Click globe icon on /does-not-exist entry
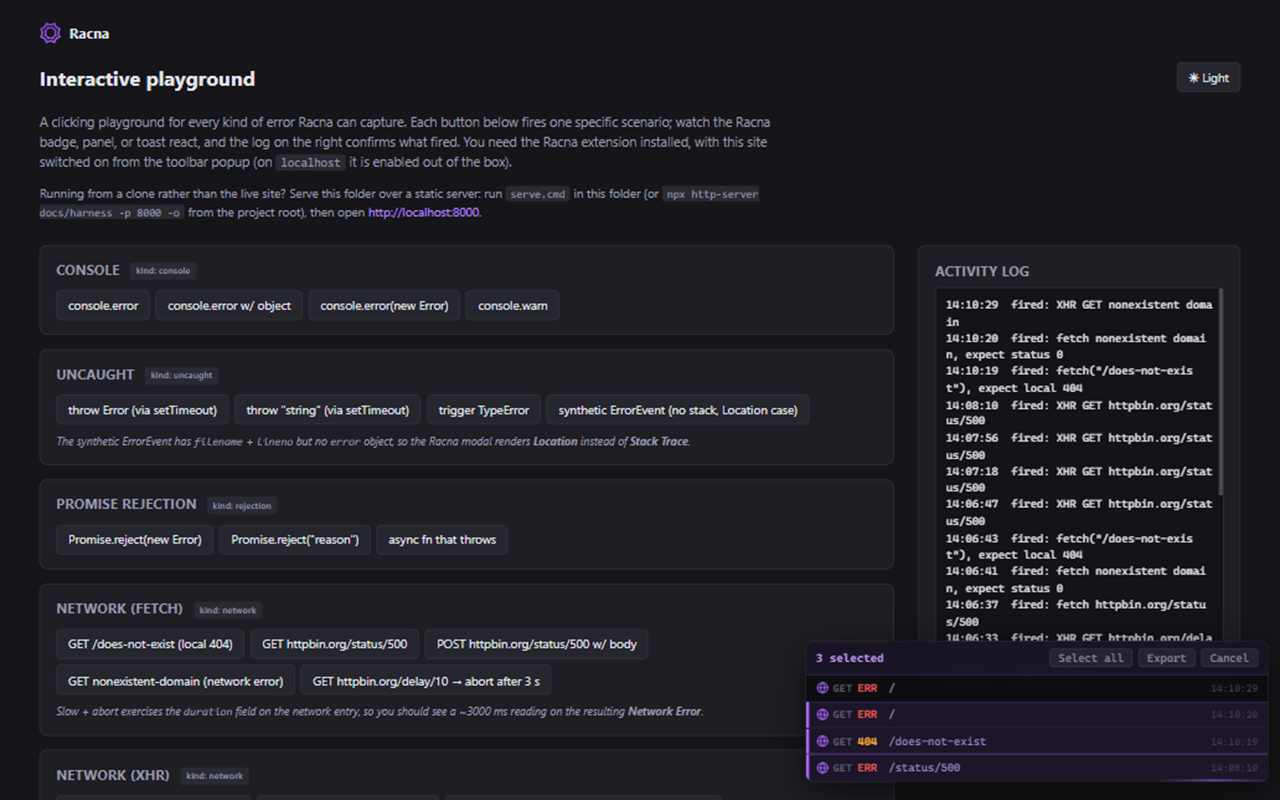The image size is (1280, 800). (822, 742)
